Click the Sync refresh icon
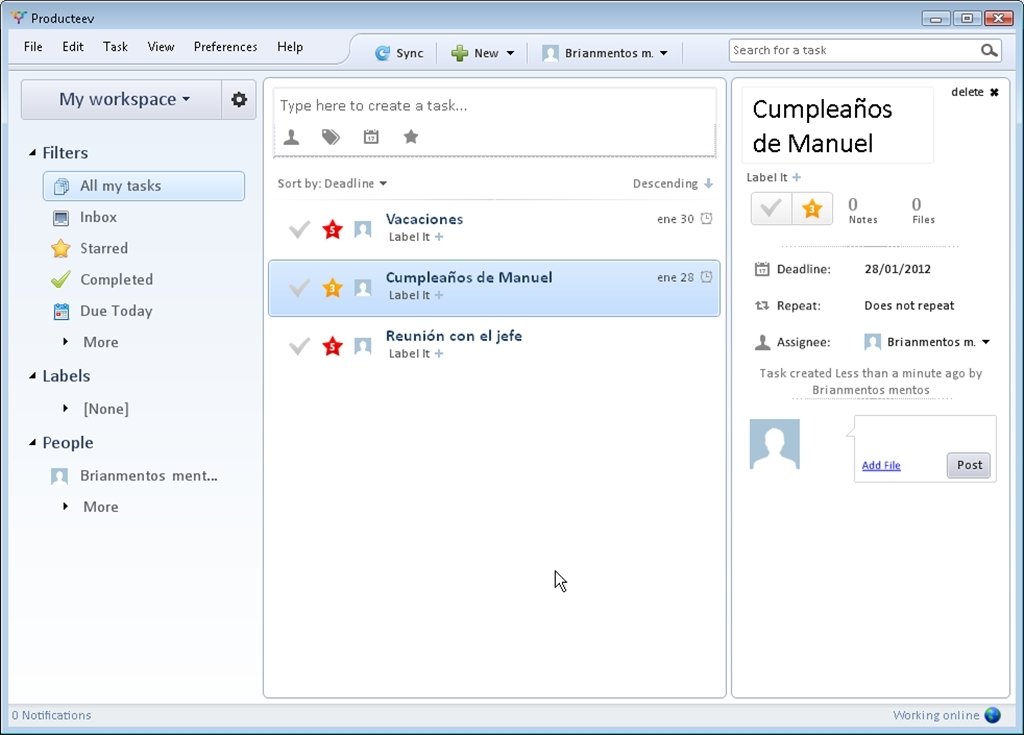This screenshot has width=1024, height=735. click(x=382, y=53)
